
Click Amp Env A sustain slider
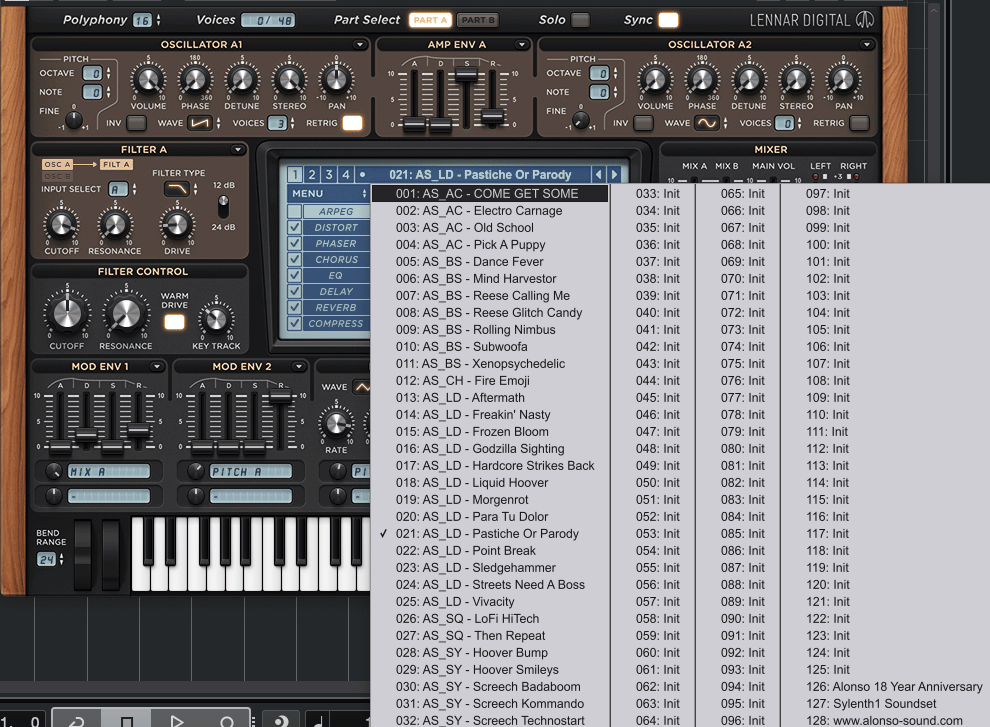[467, 74]
